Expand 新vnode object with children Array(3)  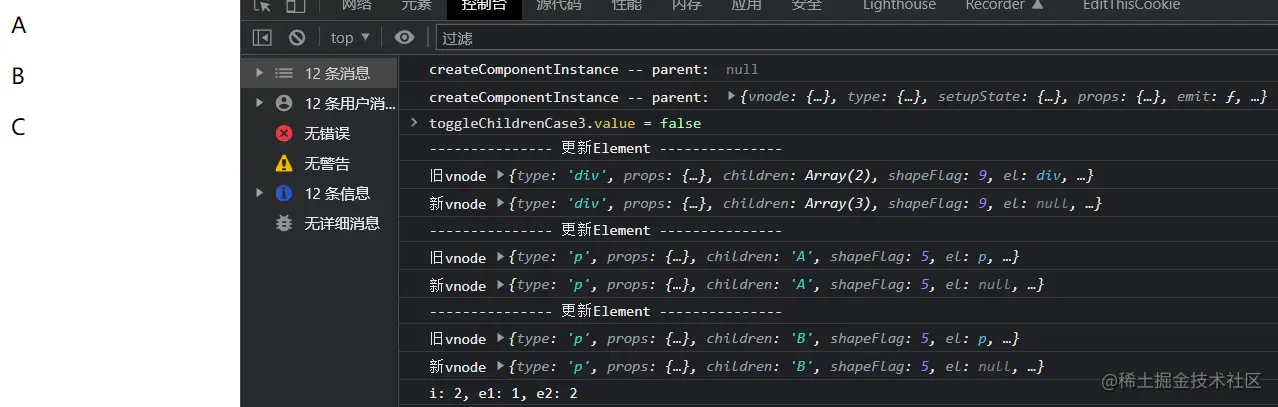point(501,203)
